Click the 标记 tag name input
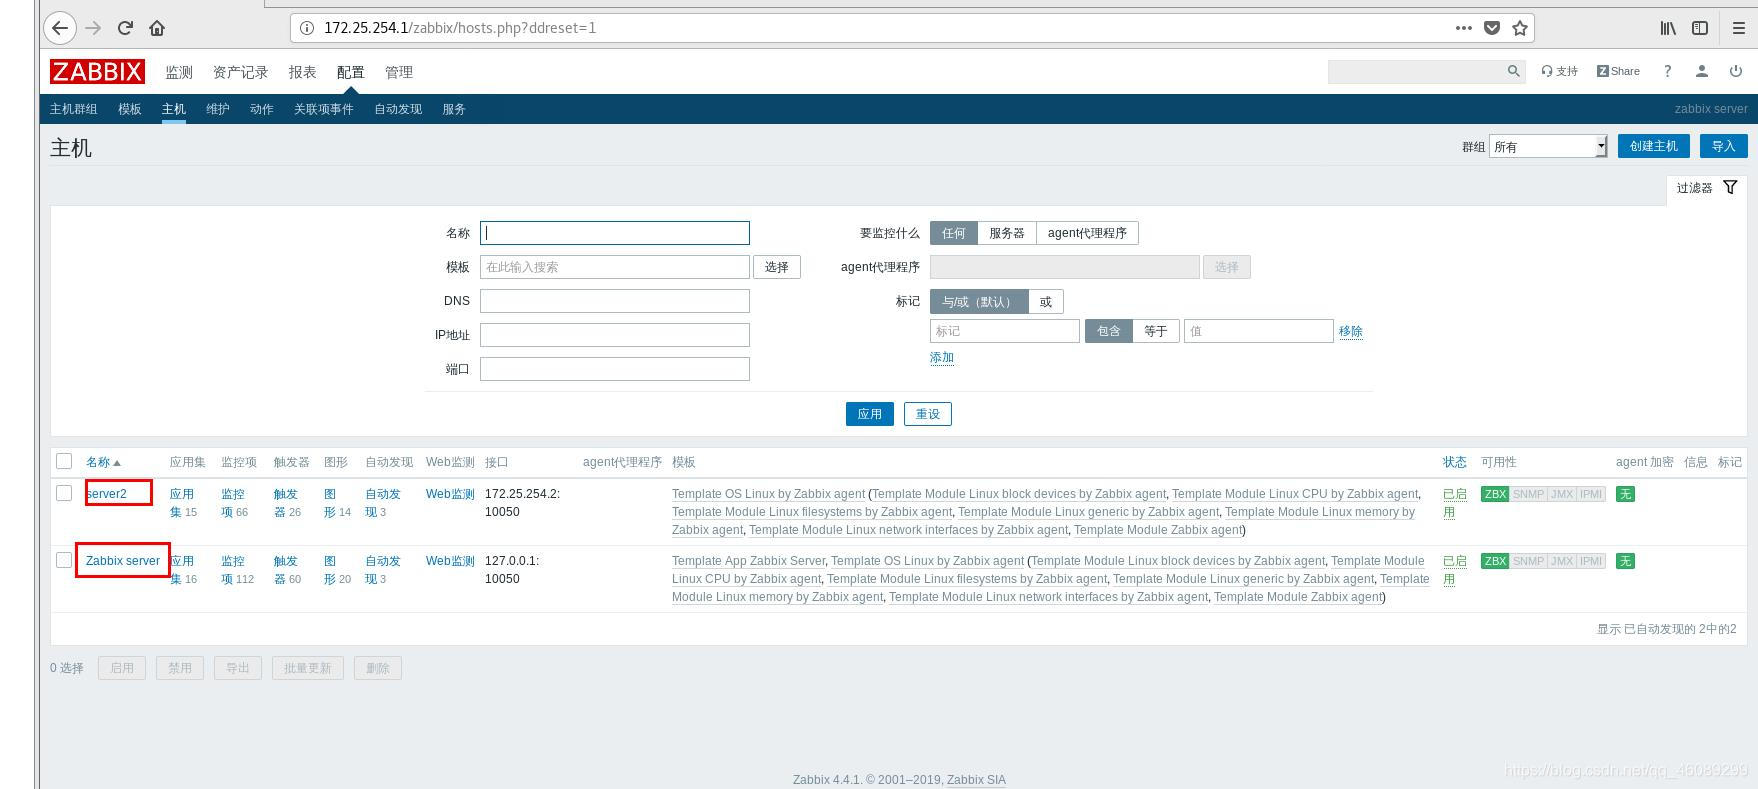1758x789 pixels. tap(1004, 331)
